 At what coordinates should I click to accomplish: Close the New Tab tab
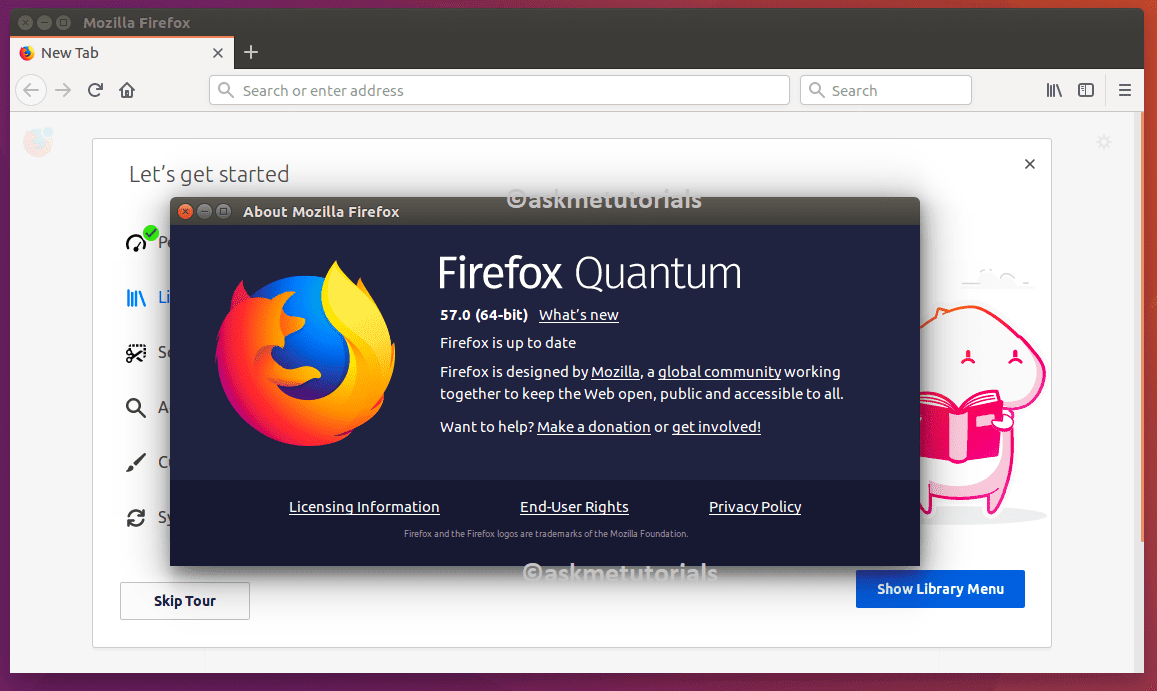point(218,53)
